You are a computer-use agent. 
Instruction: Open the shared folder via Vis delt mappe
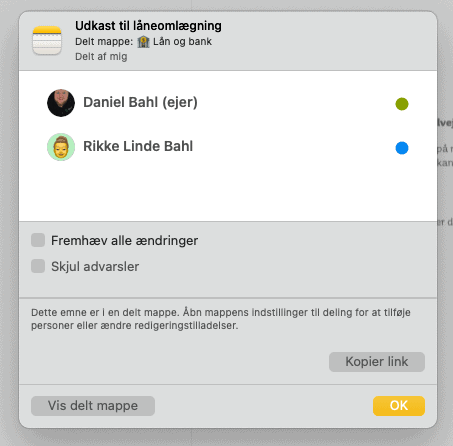(x=93, y=406)
